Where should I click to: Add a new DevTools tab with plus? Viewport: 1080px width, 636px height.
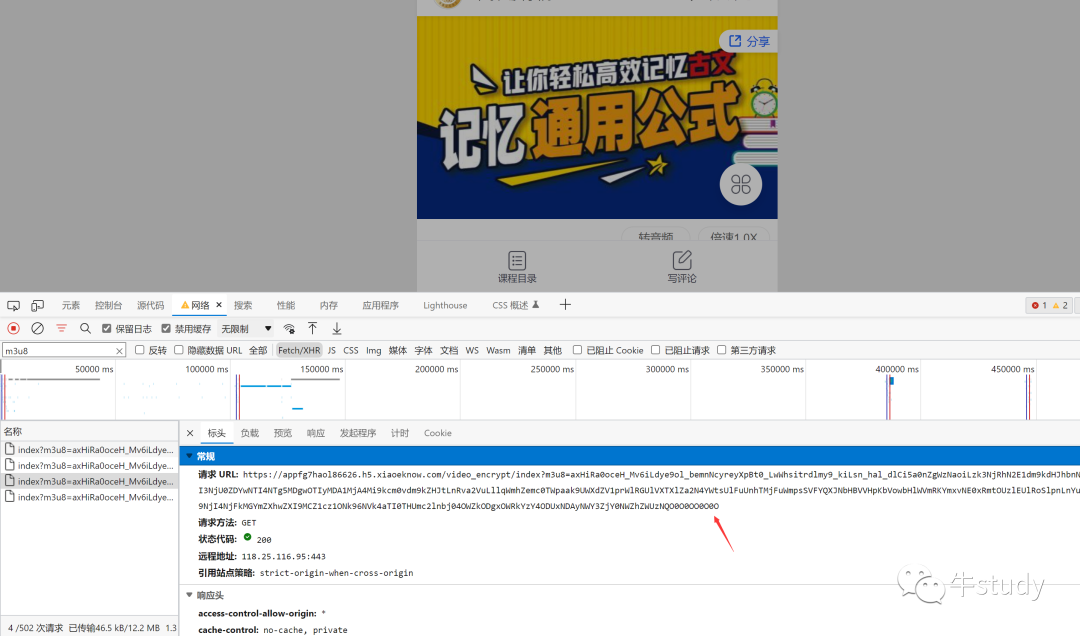(x=565, y=305)
